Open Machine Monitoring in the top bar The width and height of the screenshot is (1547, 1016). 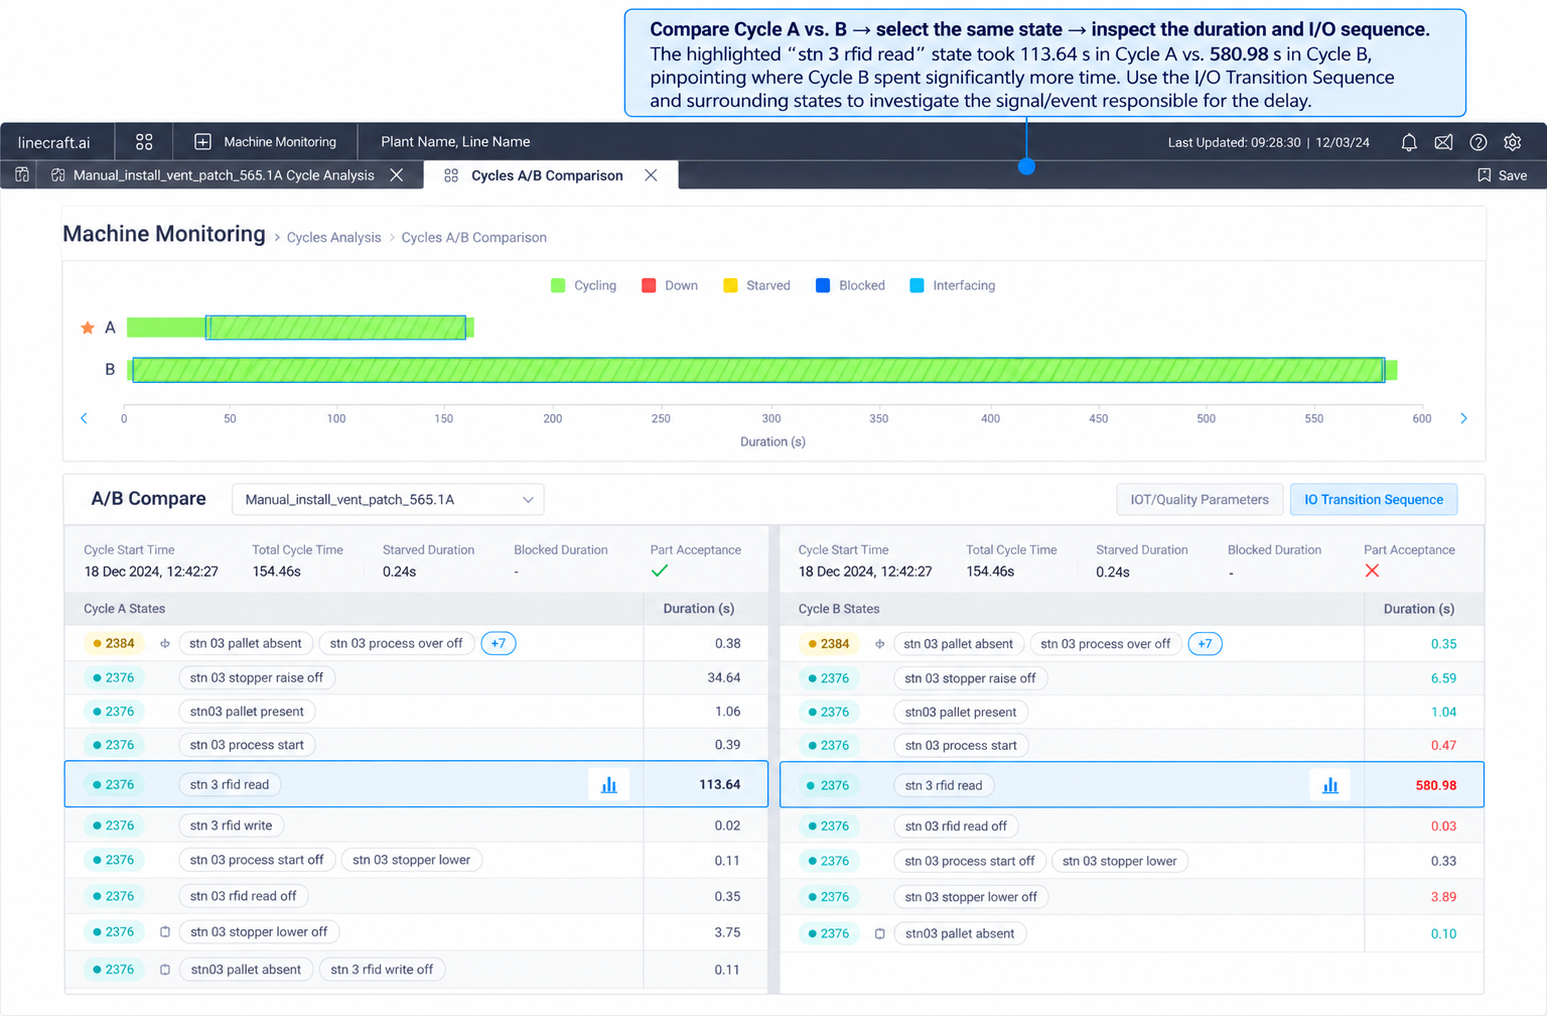[x=265, y=142]
